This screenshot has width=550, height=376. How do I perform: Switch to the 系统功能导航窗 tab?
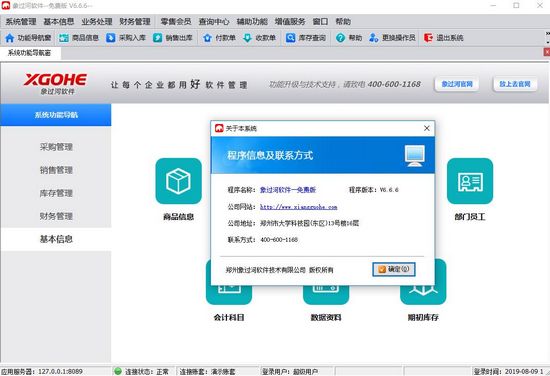(30, 53)
